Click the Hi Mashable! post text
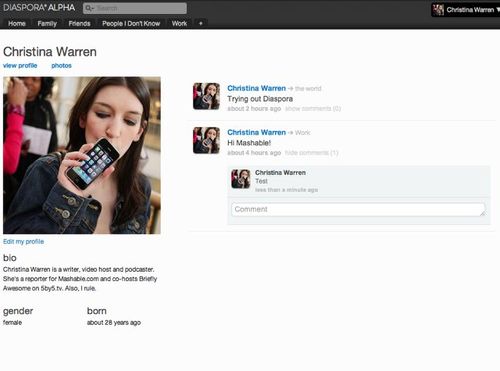 coord(249,143)
